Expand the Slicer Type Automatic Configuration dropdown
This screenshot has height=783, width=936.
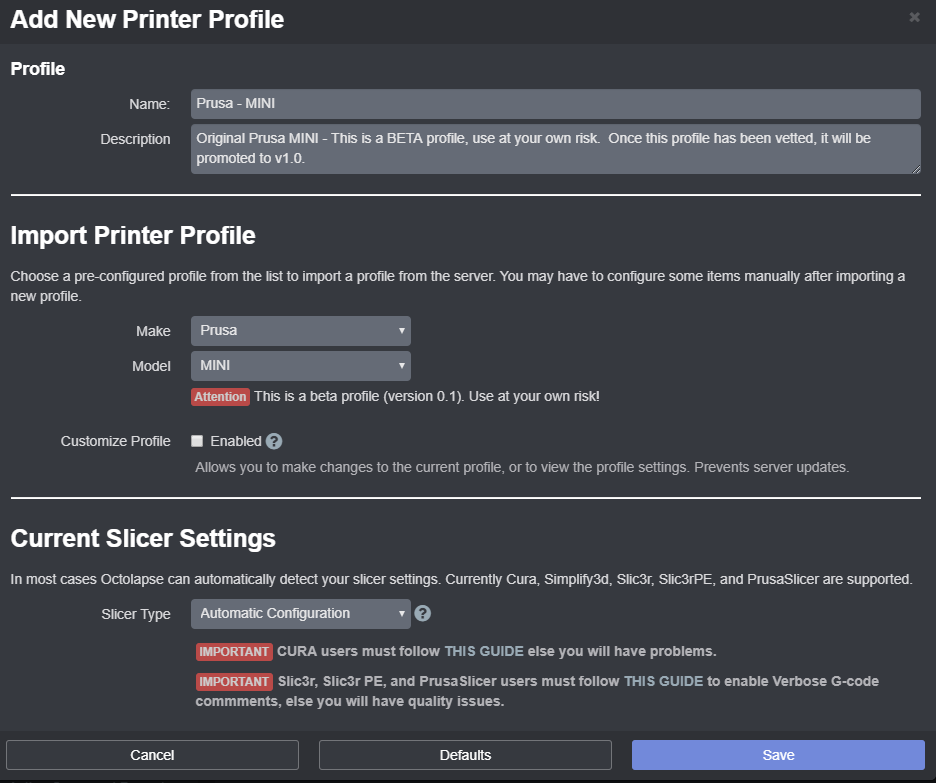point(301,614)
